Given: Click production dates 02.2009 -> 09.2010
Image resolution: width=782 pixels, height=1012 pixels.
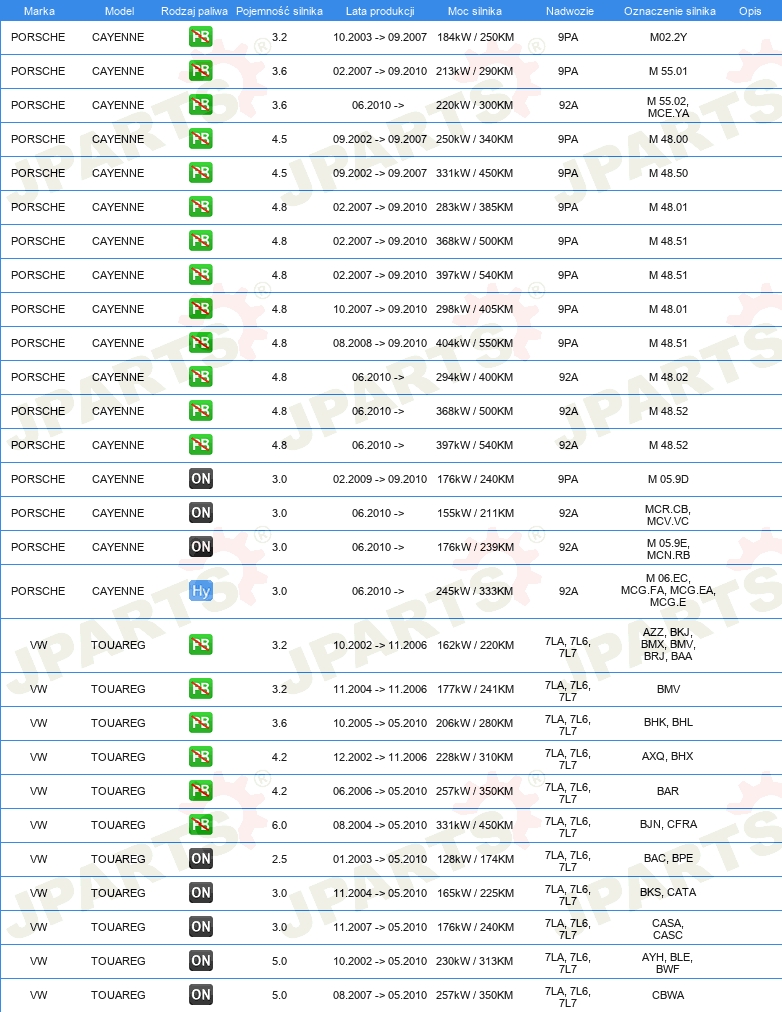Looking at the screenshot, I should [380, 479].
